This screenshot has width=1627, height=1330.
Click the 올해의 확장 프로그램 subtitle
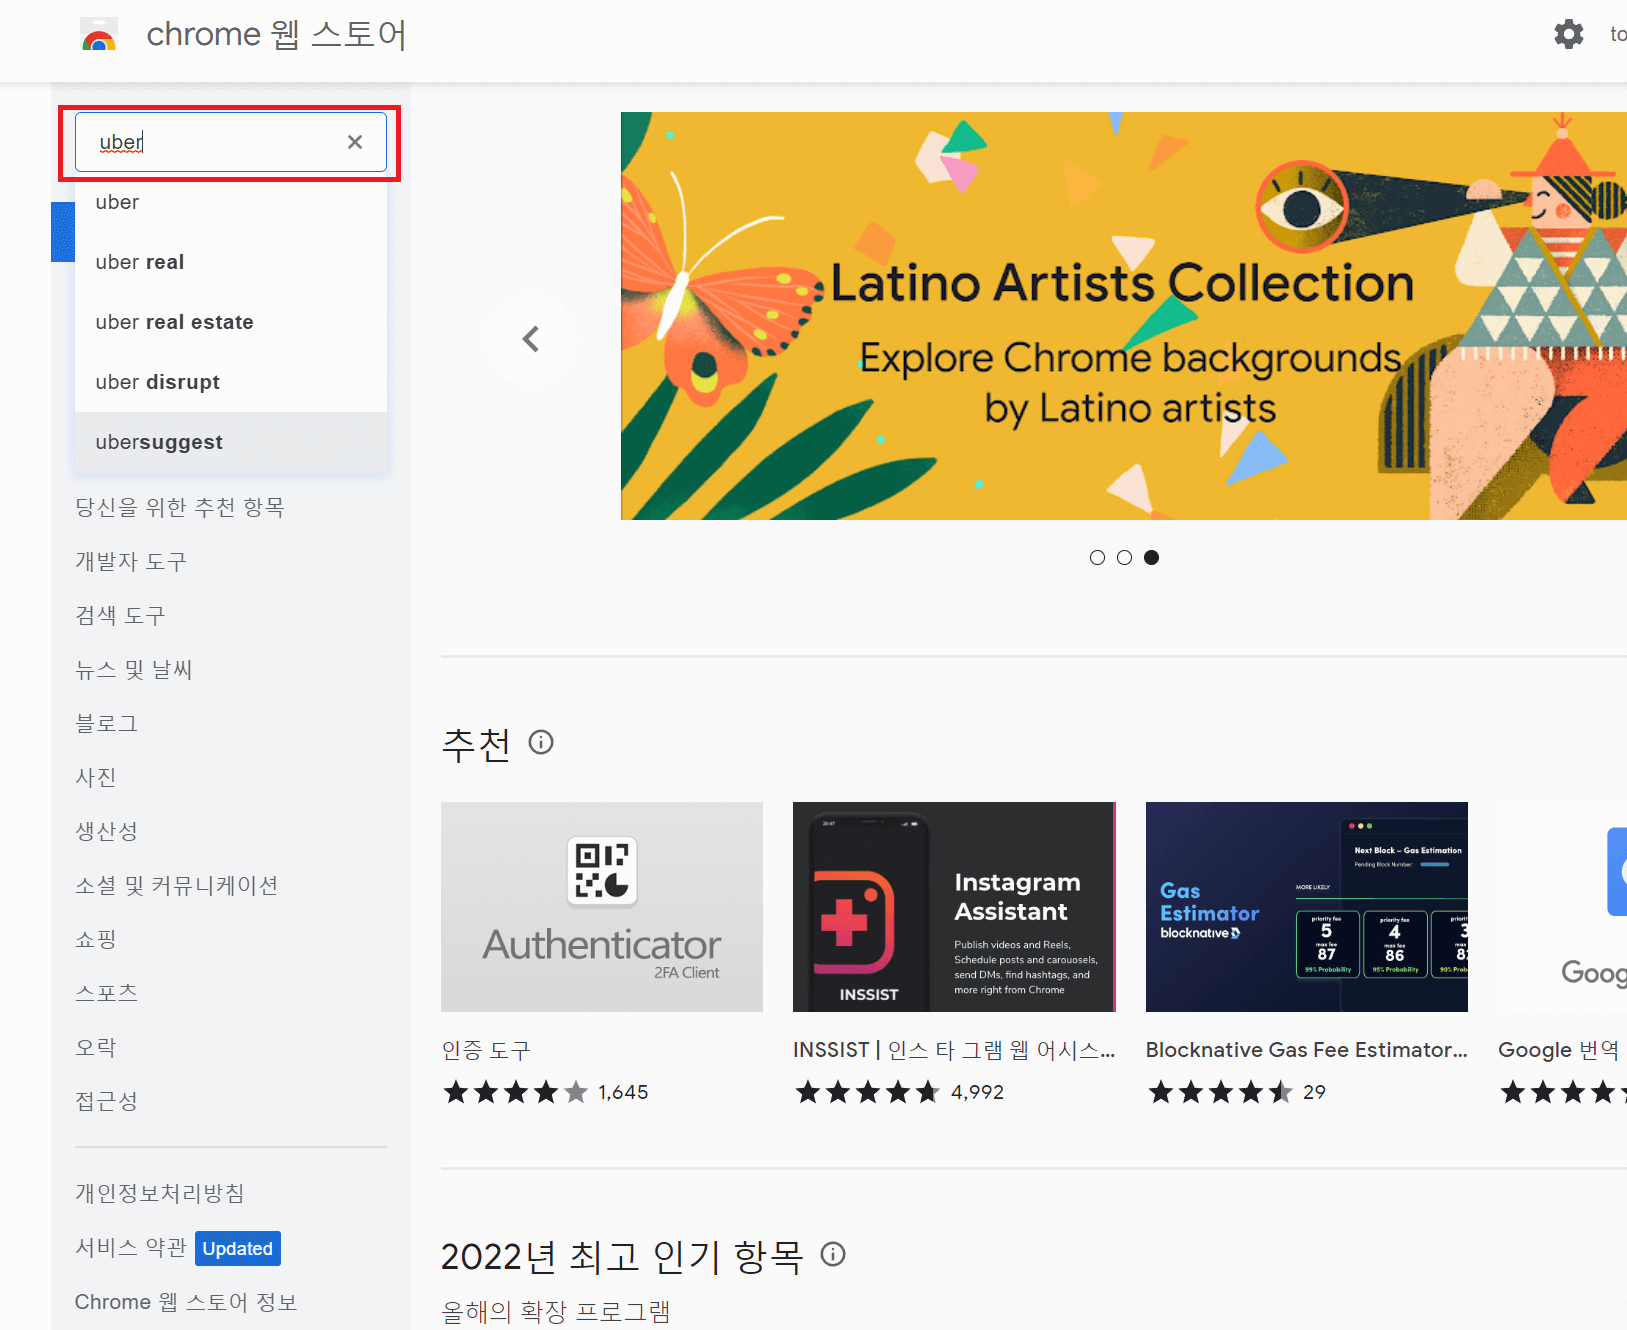coord(556,1311)
